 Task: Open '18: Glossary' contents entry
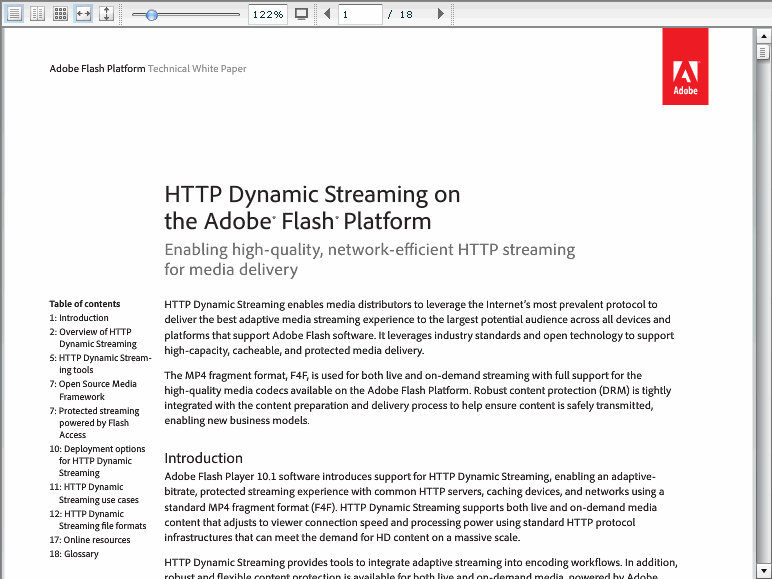click(74, 554)
